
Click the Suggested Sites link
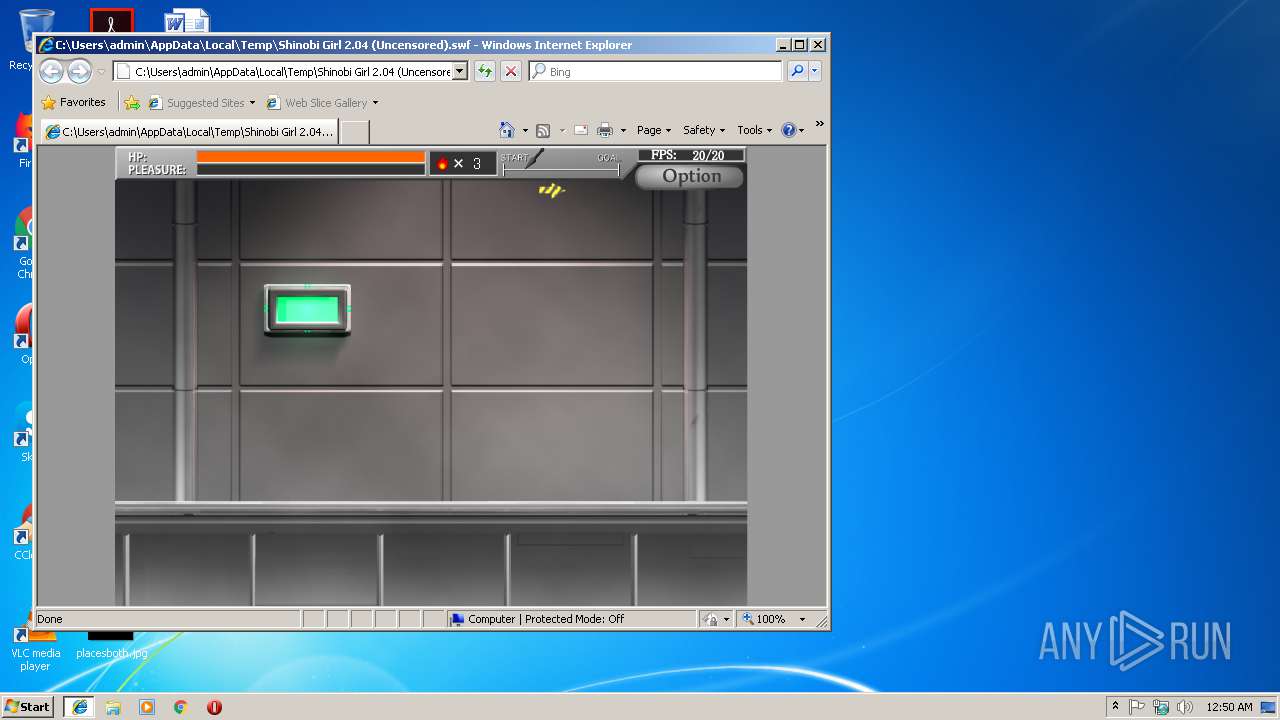[205, 103]
